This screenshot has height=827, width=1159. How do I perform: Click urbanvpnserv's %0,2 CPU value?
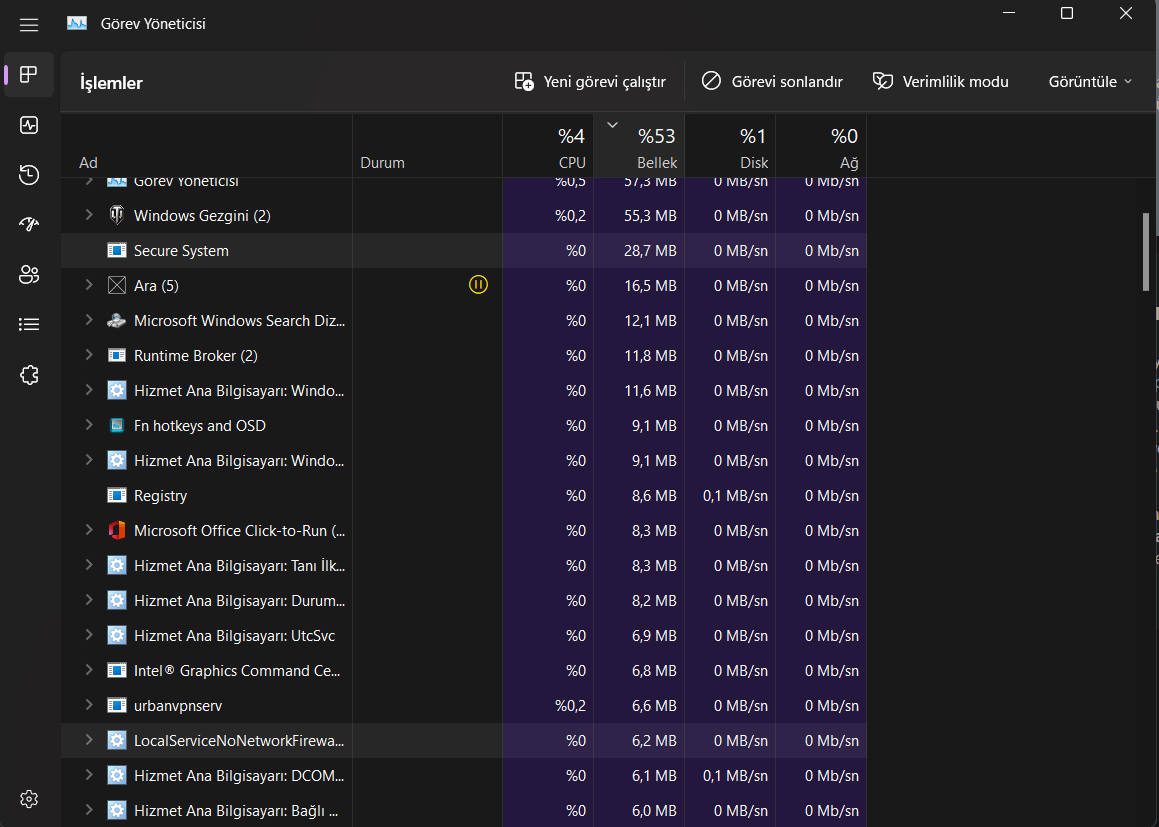(571, 706)
